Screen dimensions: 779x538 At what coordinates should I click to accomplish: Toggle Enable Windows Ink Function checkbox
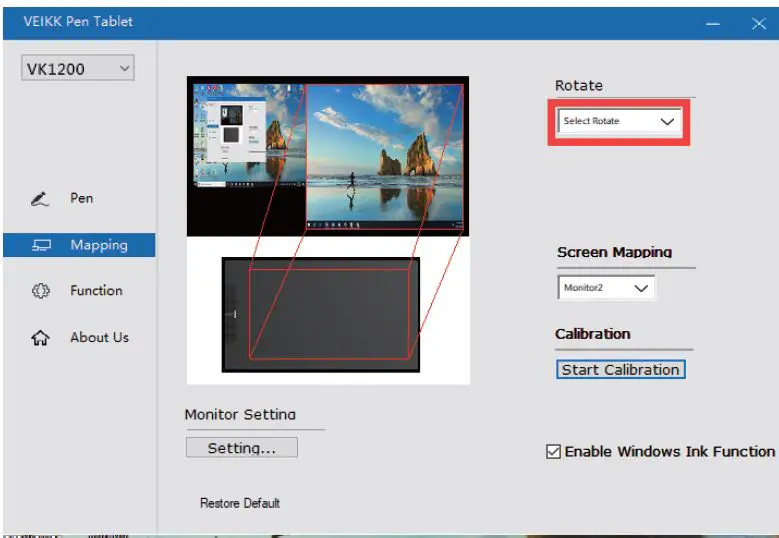point(553,452)
